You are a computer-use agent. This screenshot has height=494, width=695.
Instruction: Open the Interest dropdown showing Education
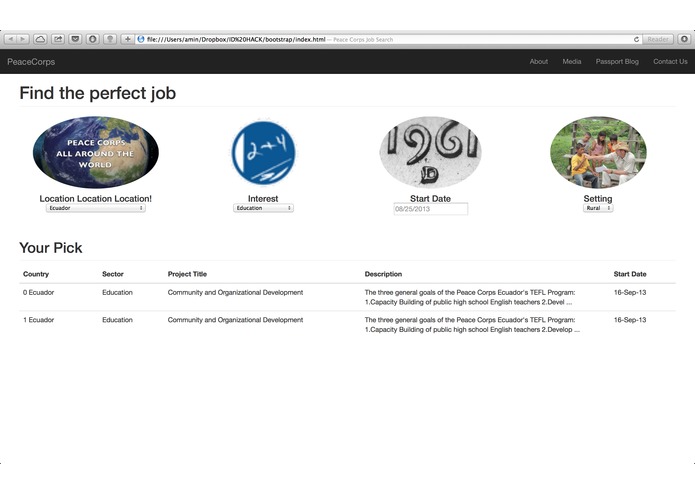(263, 208)
